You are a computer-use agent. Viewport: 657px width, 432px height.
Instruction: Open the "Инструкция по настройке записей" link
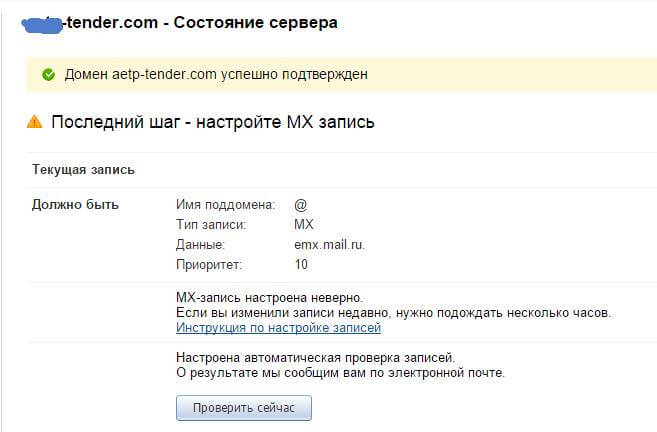click(278, 328)
